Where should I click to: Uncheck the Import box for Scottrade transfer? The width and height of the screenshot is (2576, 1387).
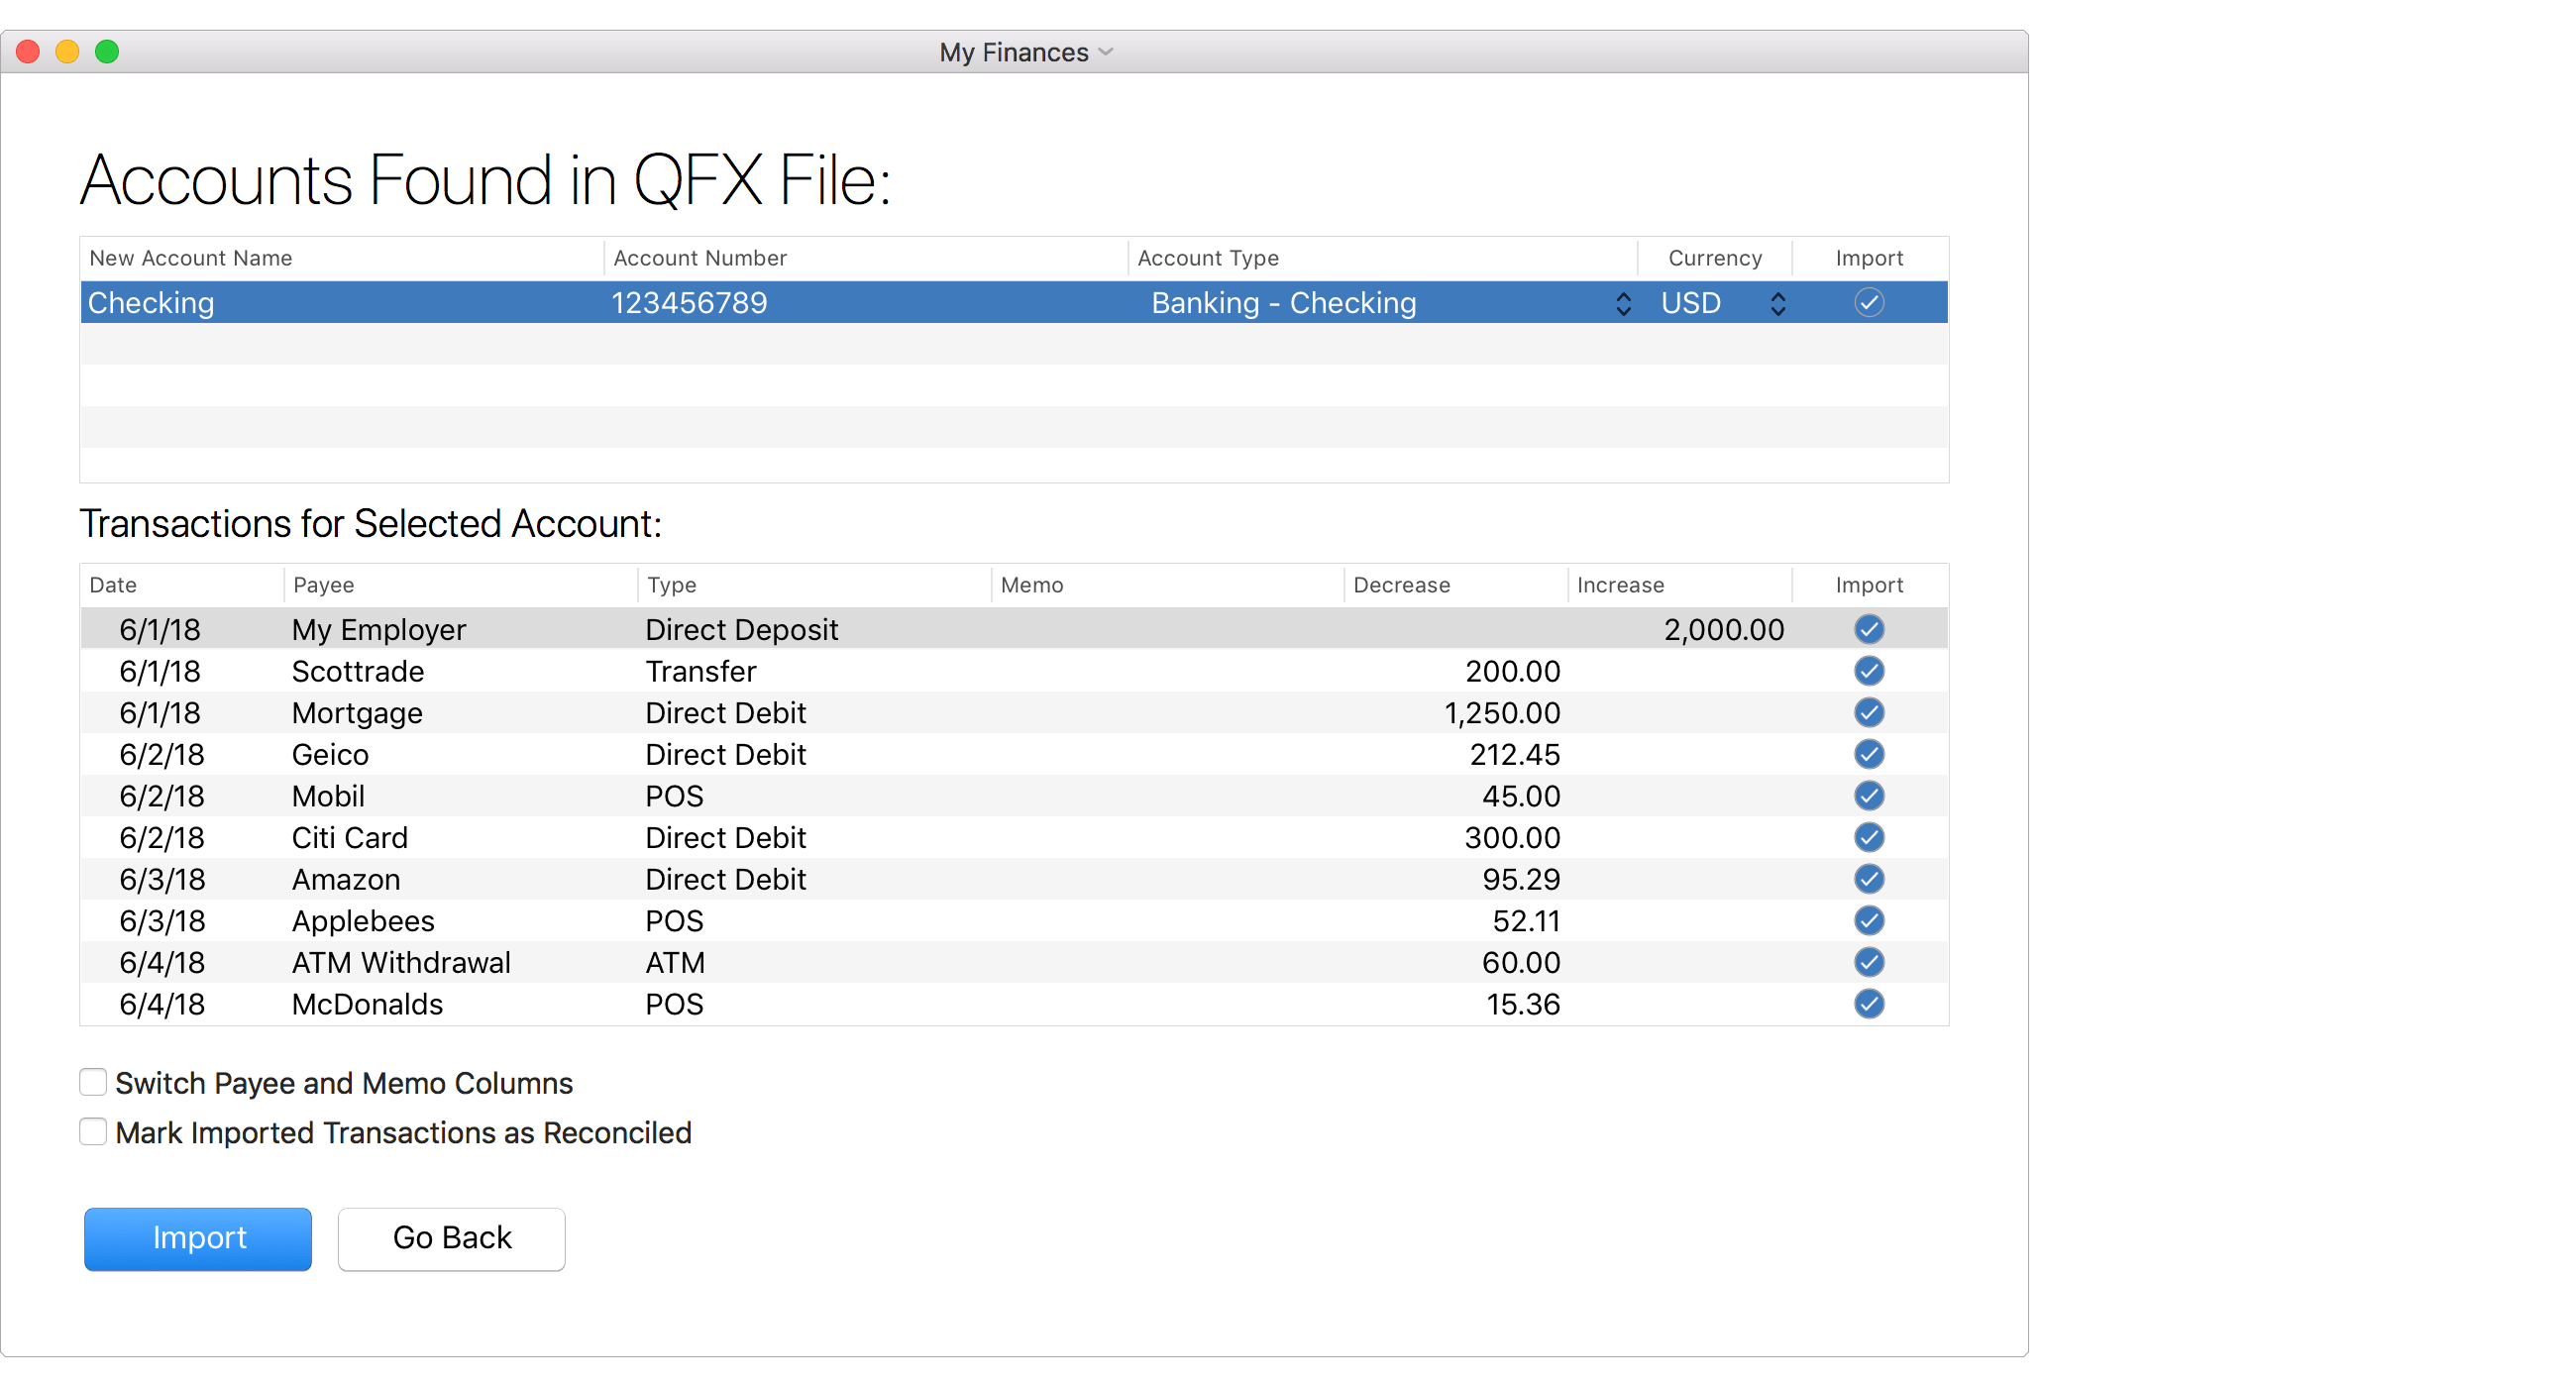pos(1869,670)
